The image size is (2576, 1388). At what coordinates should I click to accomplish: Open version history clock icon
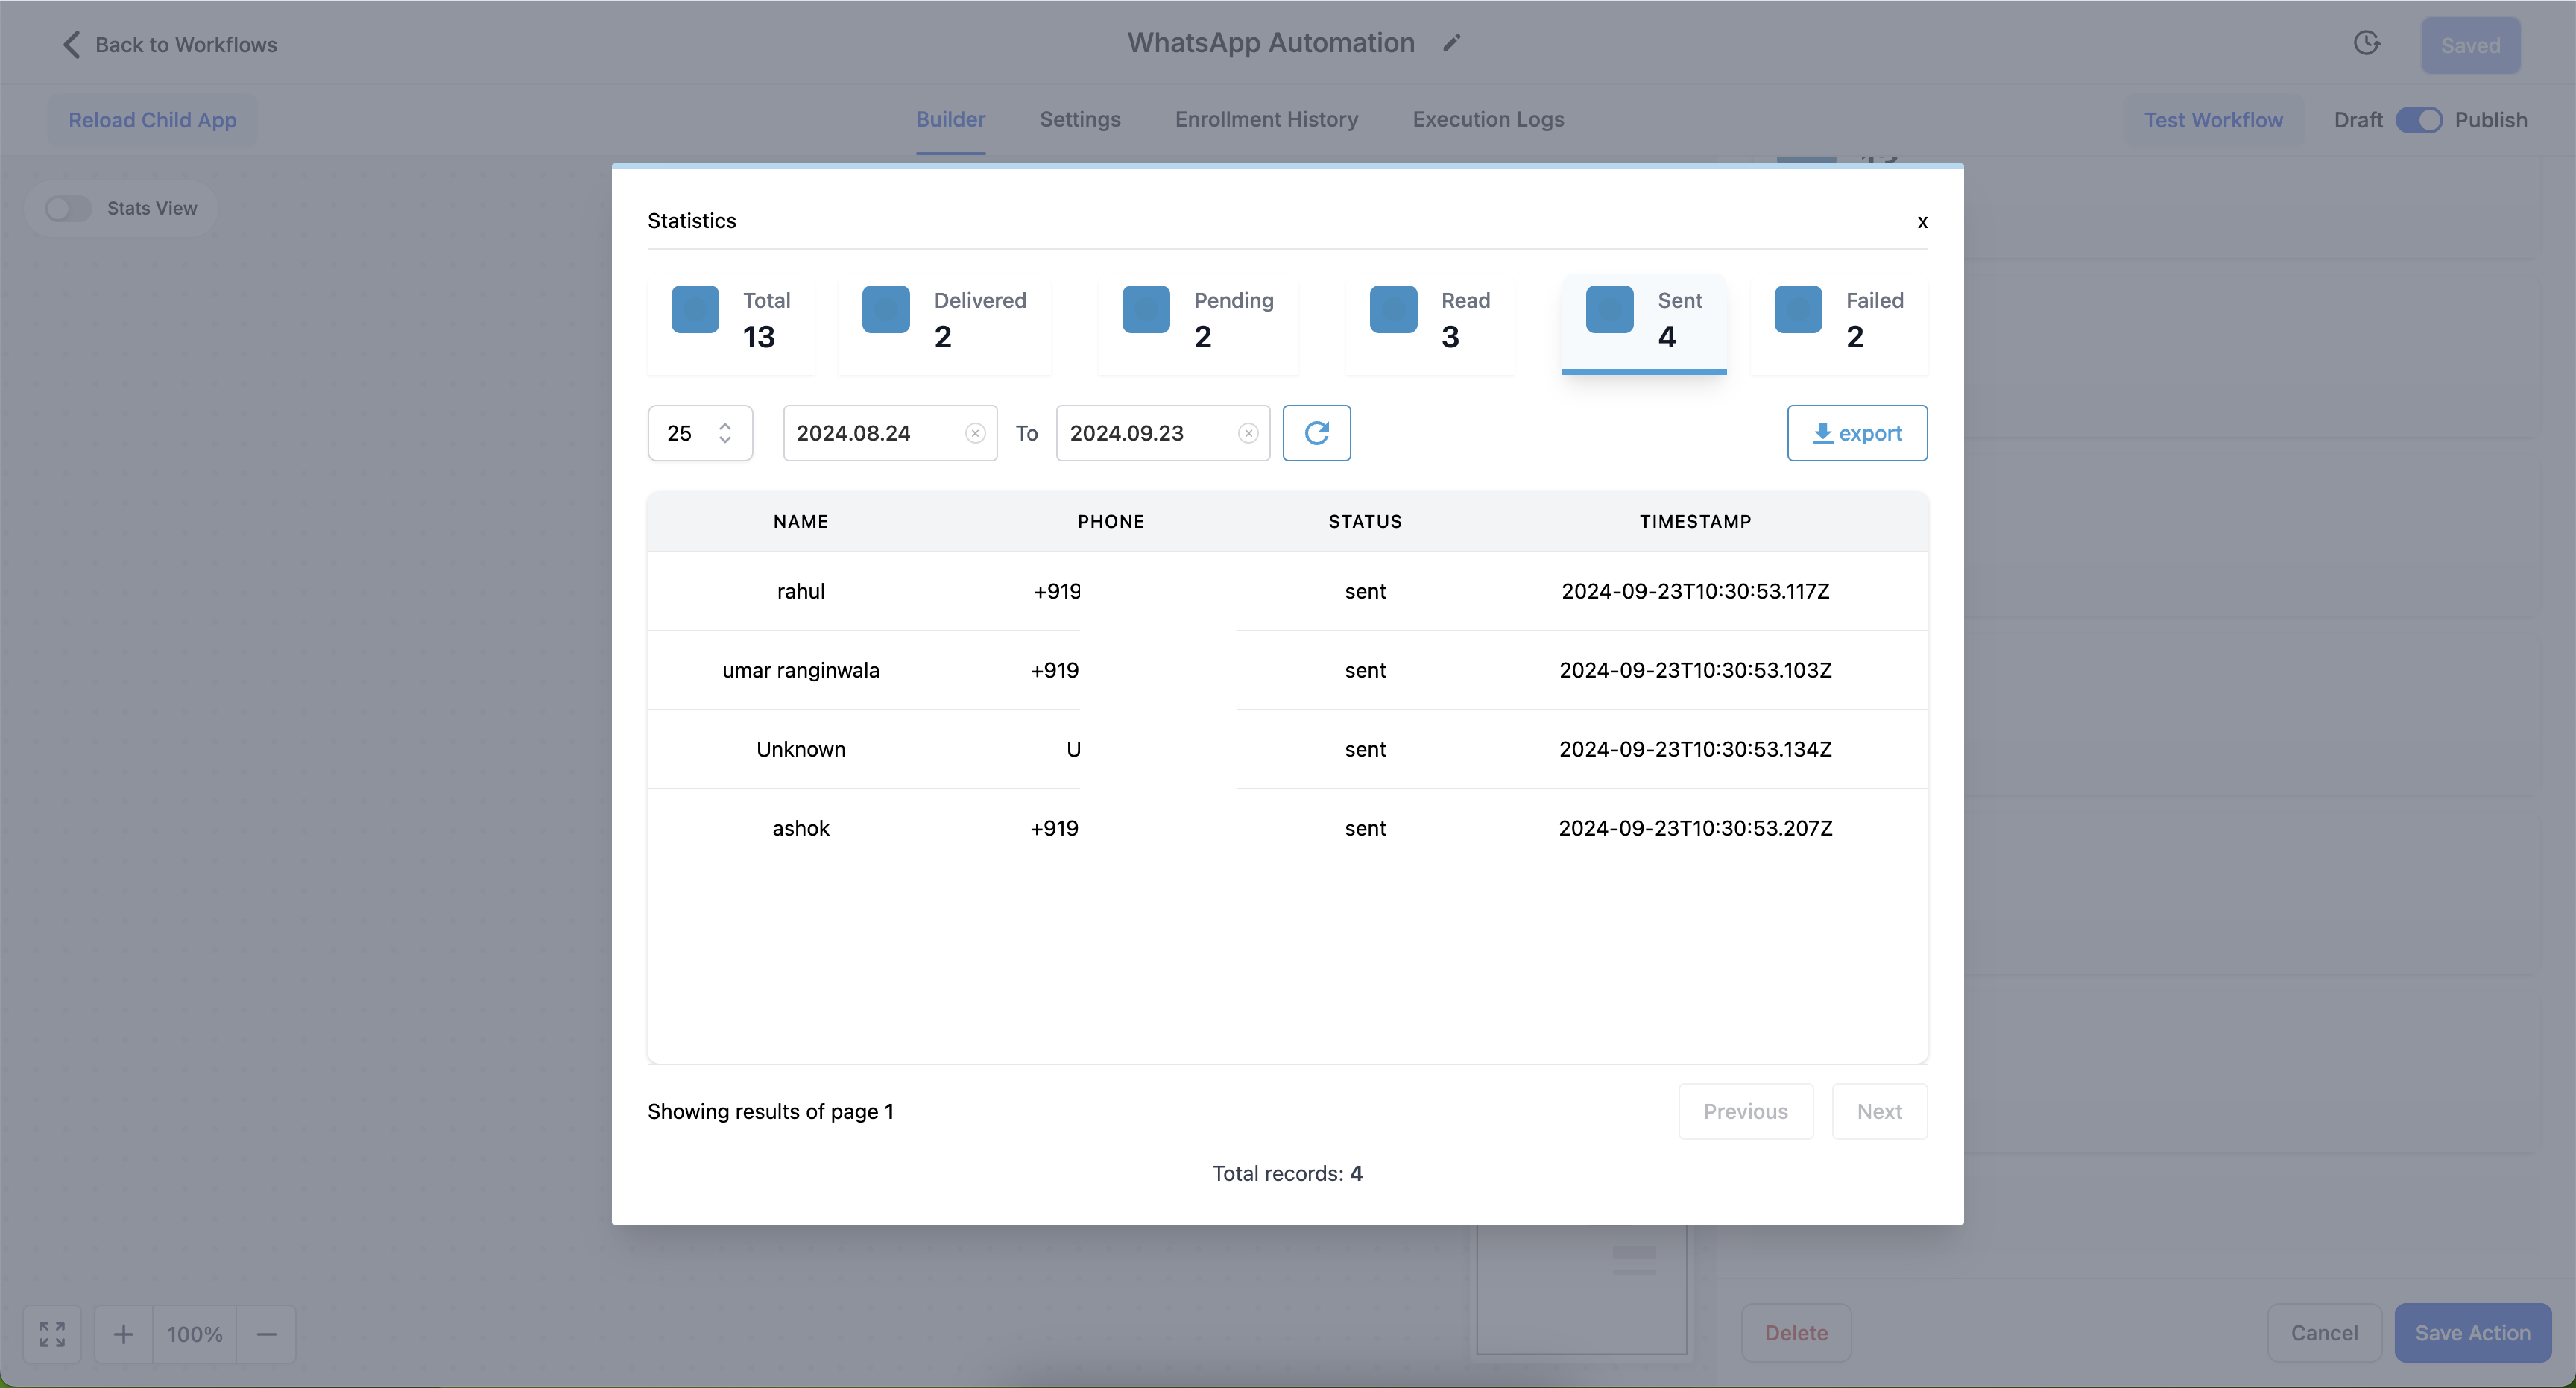[2366, 43]
